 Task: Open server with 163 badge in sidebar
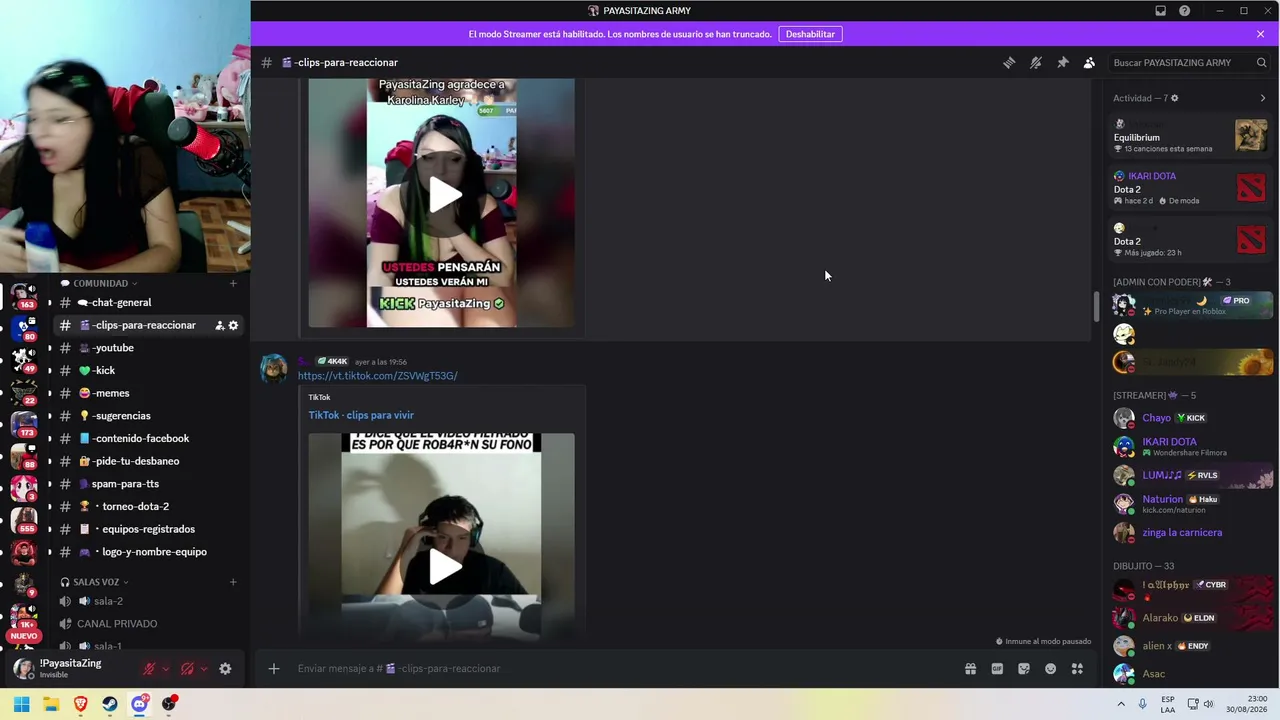[24, 295]
